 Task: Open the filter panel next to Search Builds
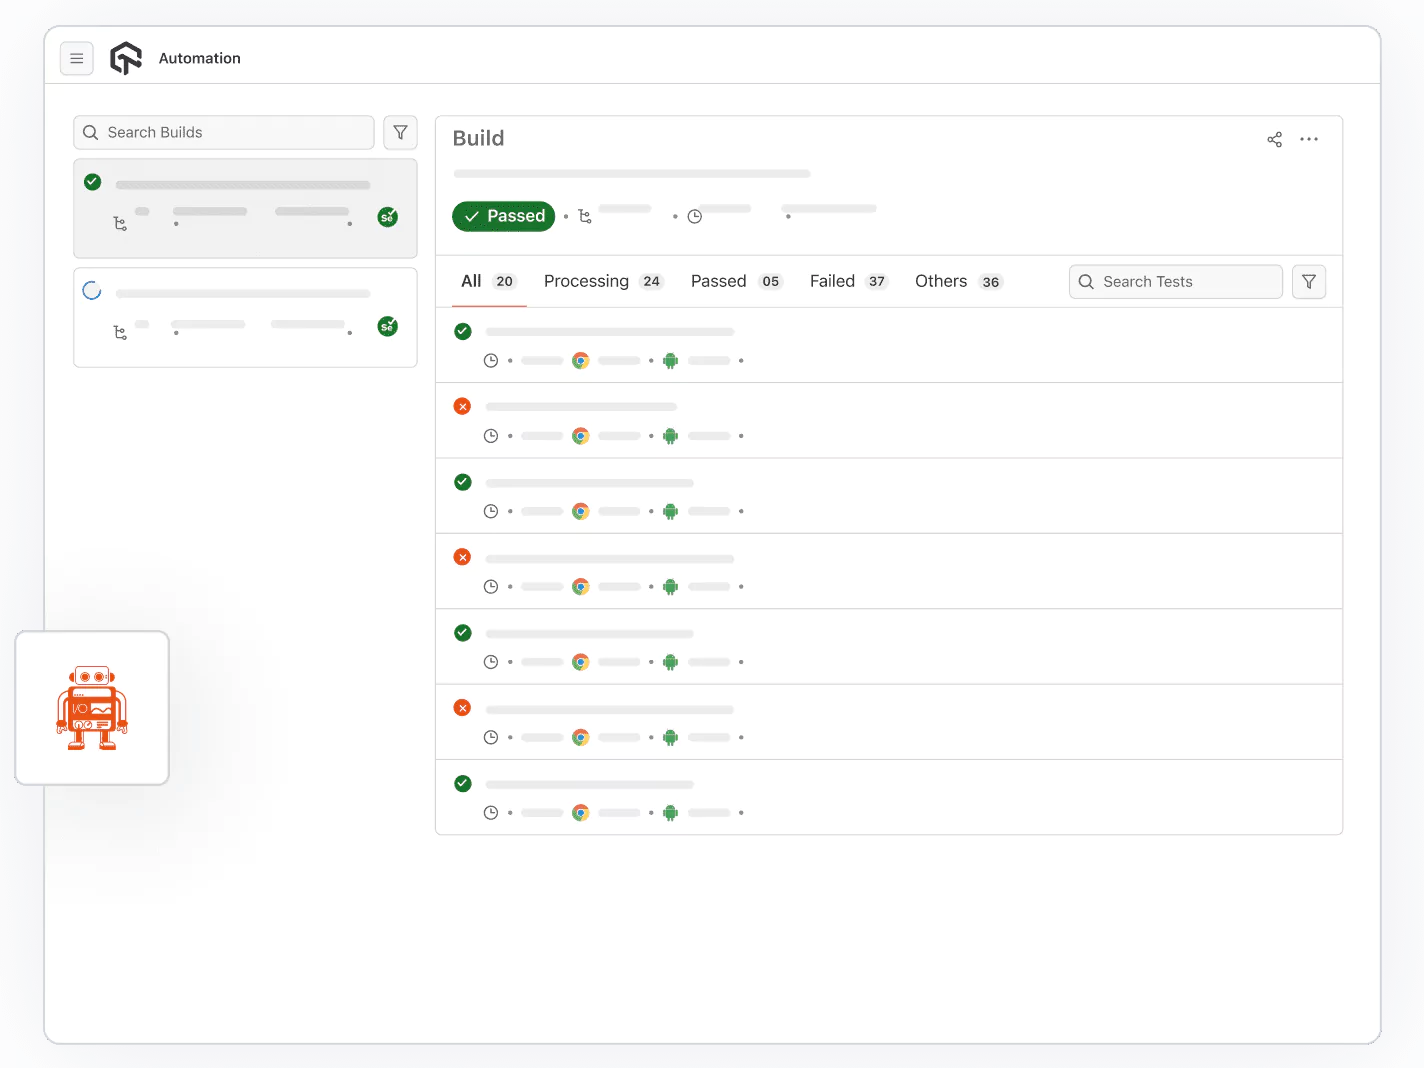click(400, 132)
